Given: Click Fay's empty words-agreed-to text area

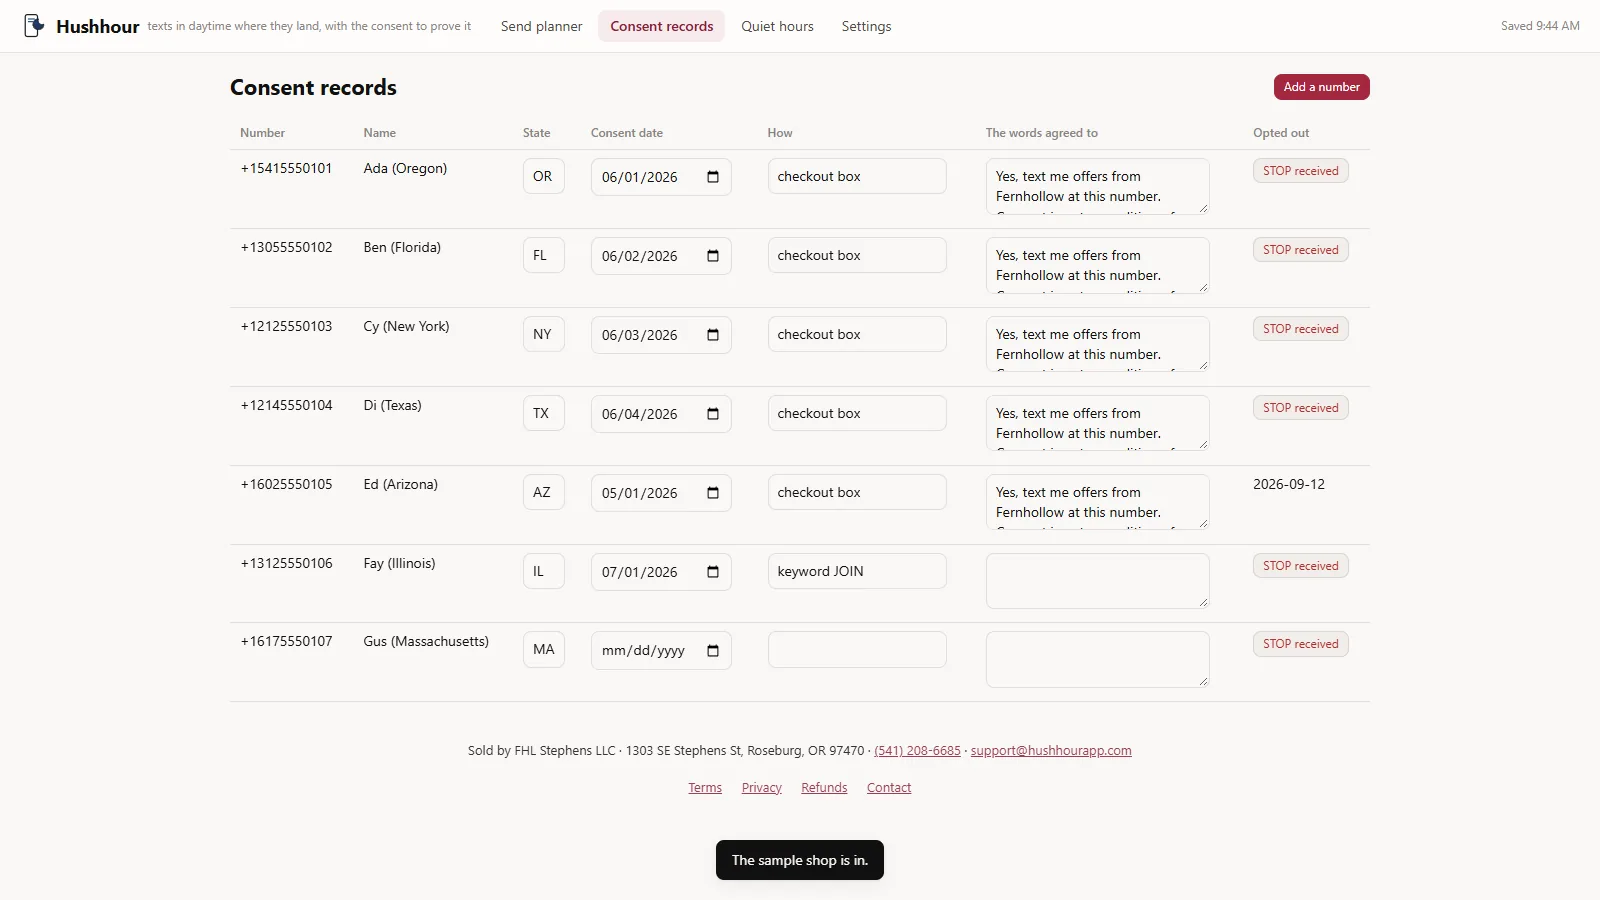Looking at the screenshot, I should (1097, 581).
